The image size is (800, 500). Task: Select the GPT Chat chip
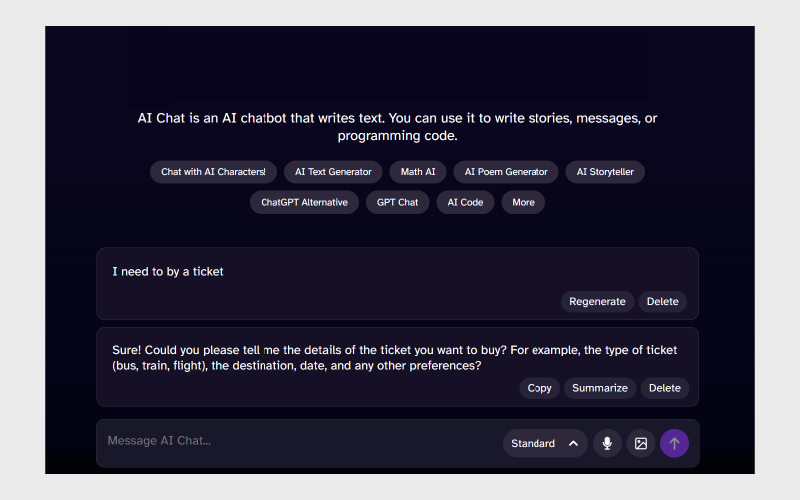[397, 203]
